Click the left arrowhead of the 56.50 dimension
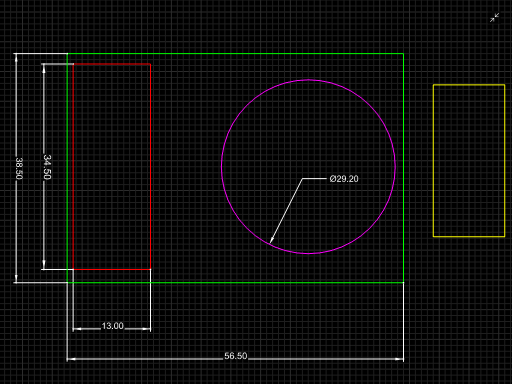Screen dimensions: 512x384 pos(71,359)
